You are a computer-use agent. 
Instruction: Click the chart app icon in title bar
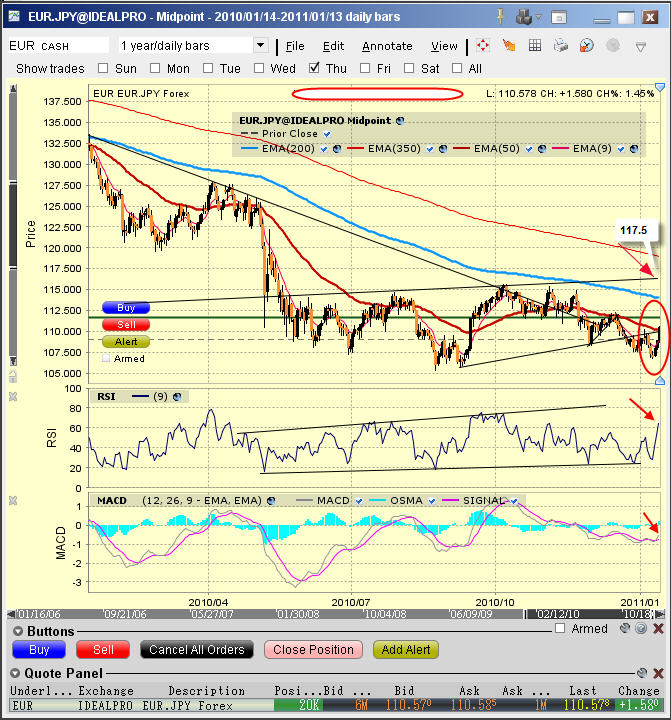(x=14, y=17)
